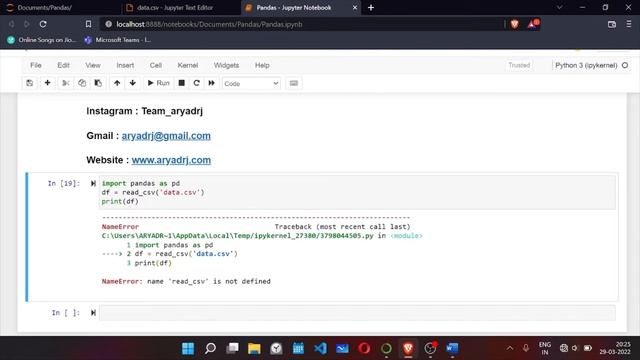Screen dimensions: 640x360
Task: Click the Python 3 (ipykernel) kernel name
Action: 586,65
